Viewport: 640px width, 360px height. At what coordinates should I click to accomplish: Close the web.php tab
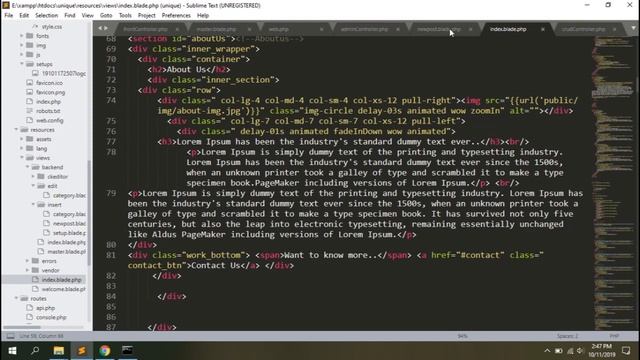(x=322, y=29)
